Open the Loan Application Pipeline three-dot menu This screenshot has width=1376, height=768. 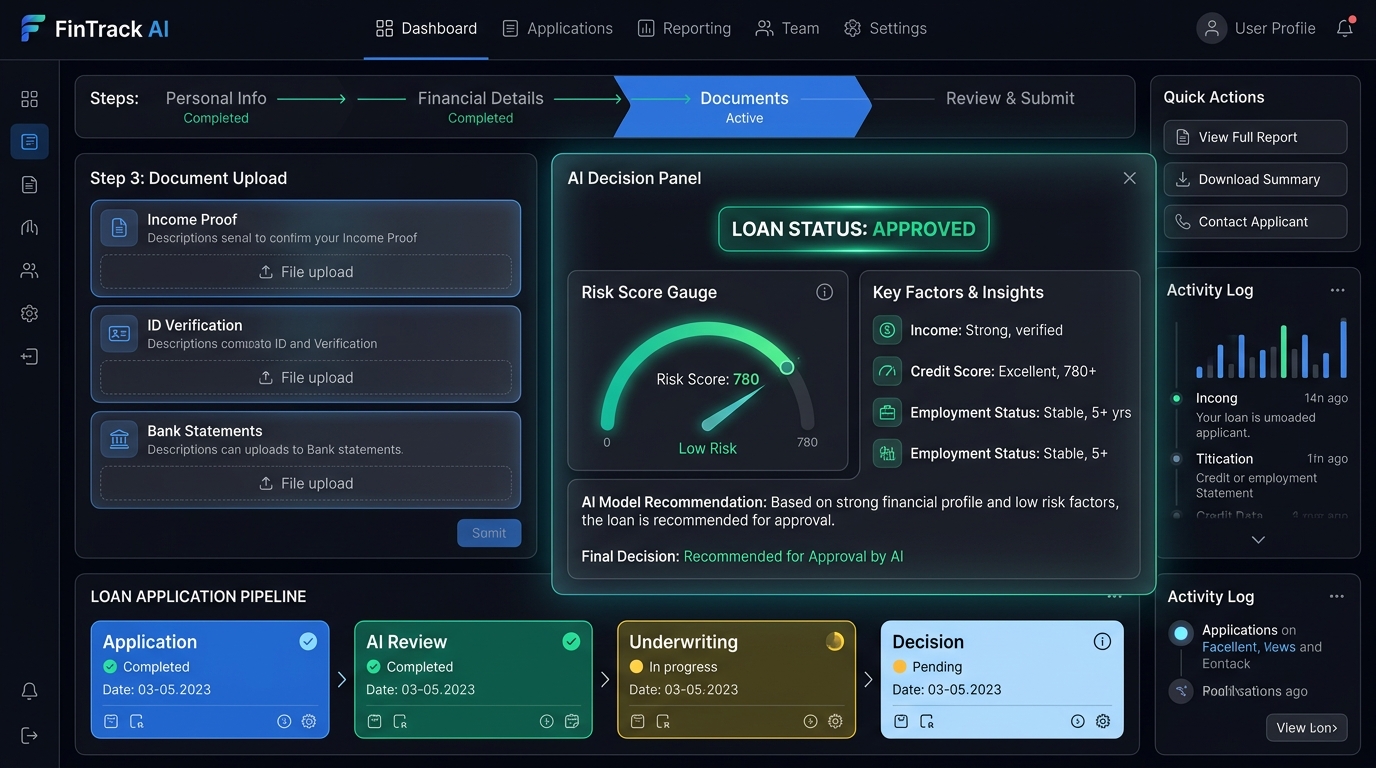pos(1114,597)
